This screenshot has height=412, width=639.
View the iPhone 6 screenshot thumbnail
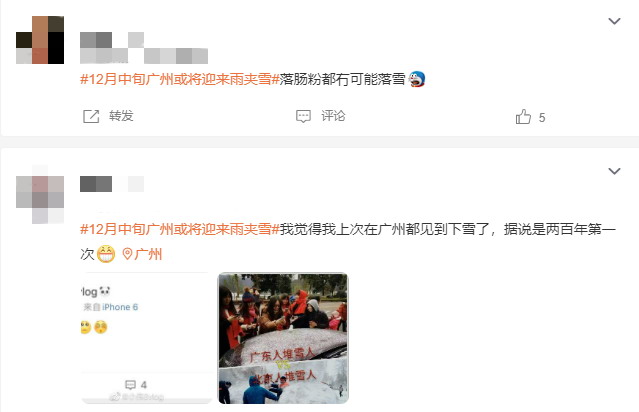pos(146,338)
